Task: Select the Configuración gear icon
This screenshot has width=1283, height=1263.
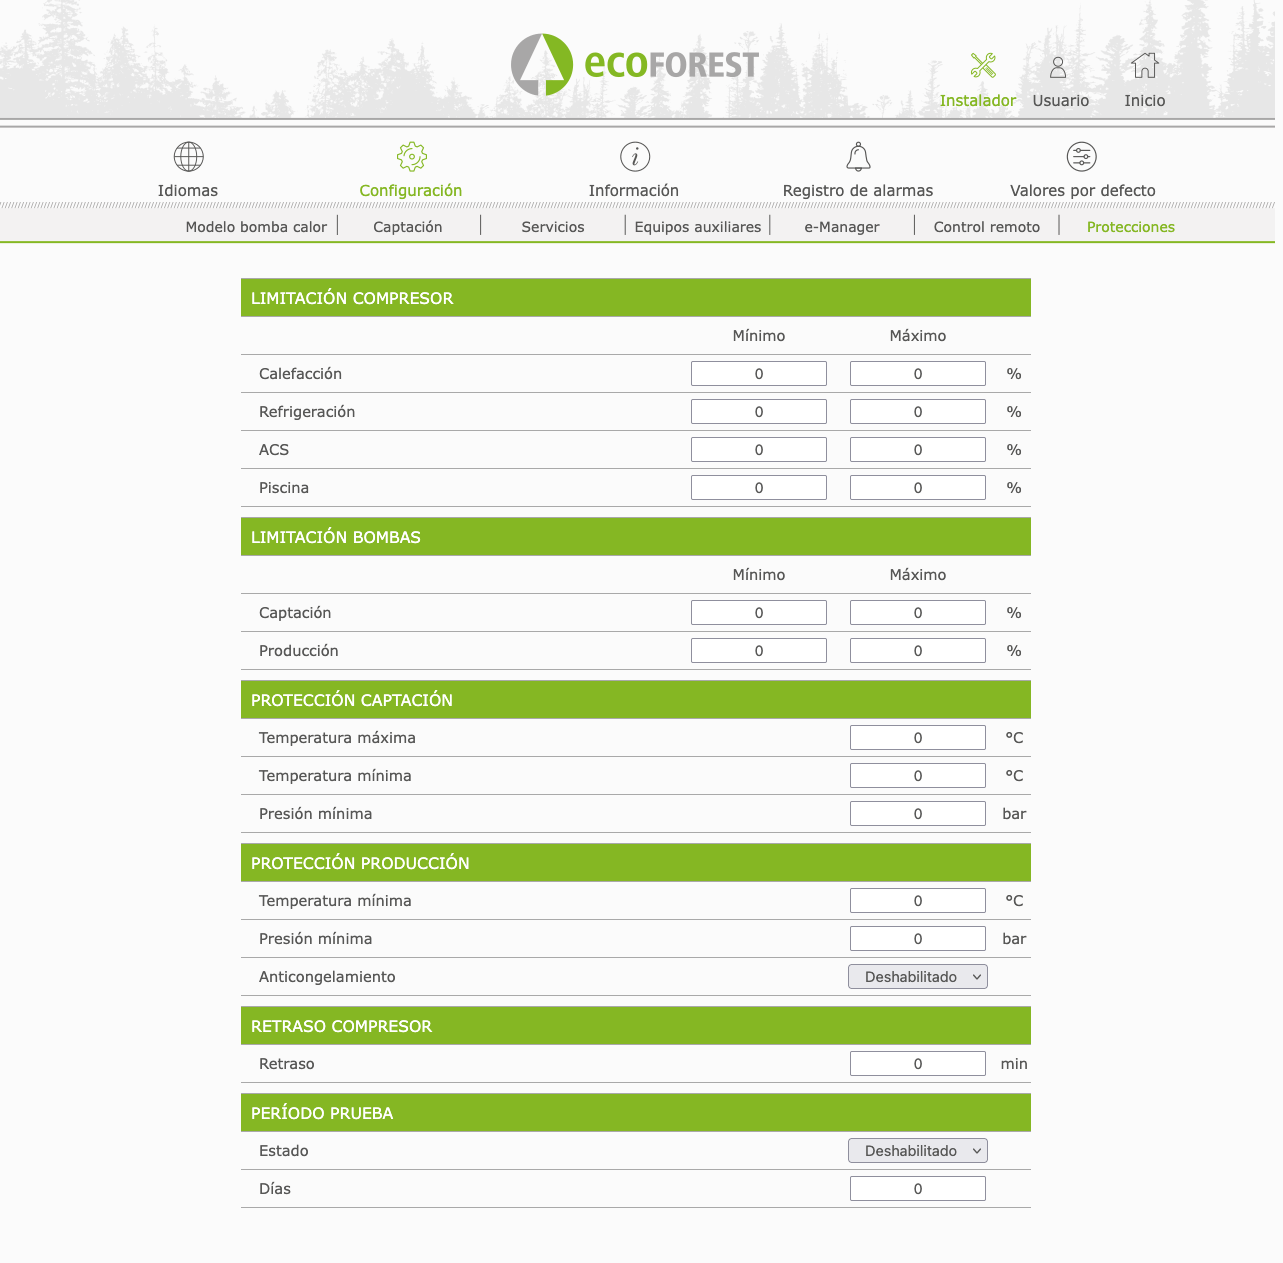Action: coord(411,157)
